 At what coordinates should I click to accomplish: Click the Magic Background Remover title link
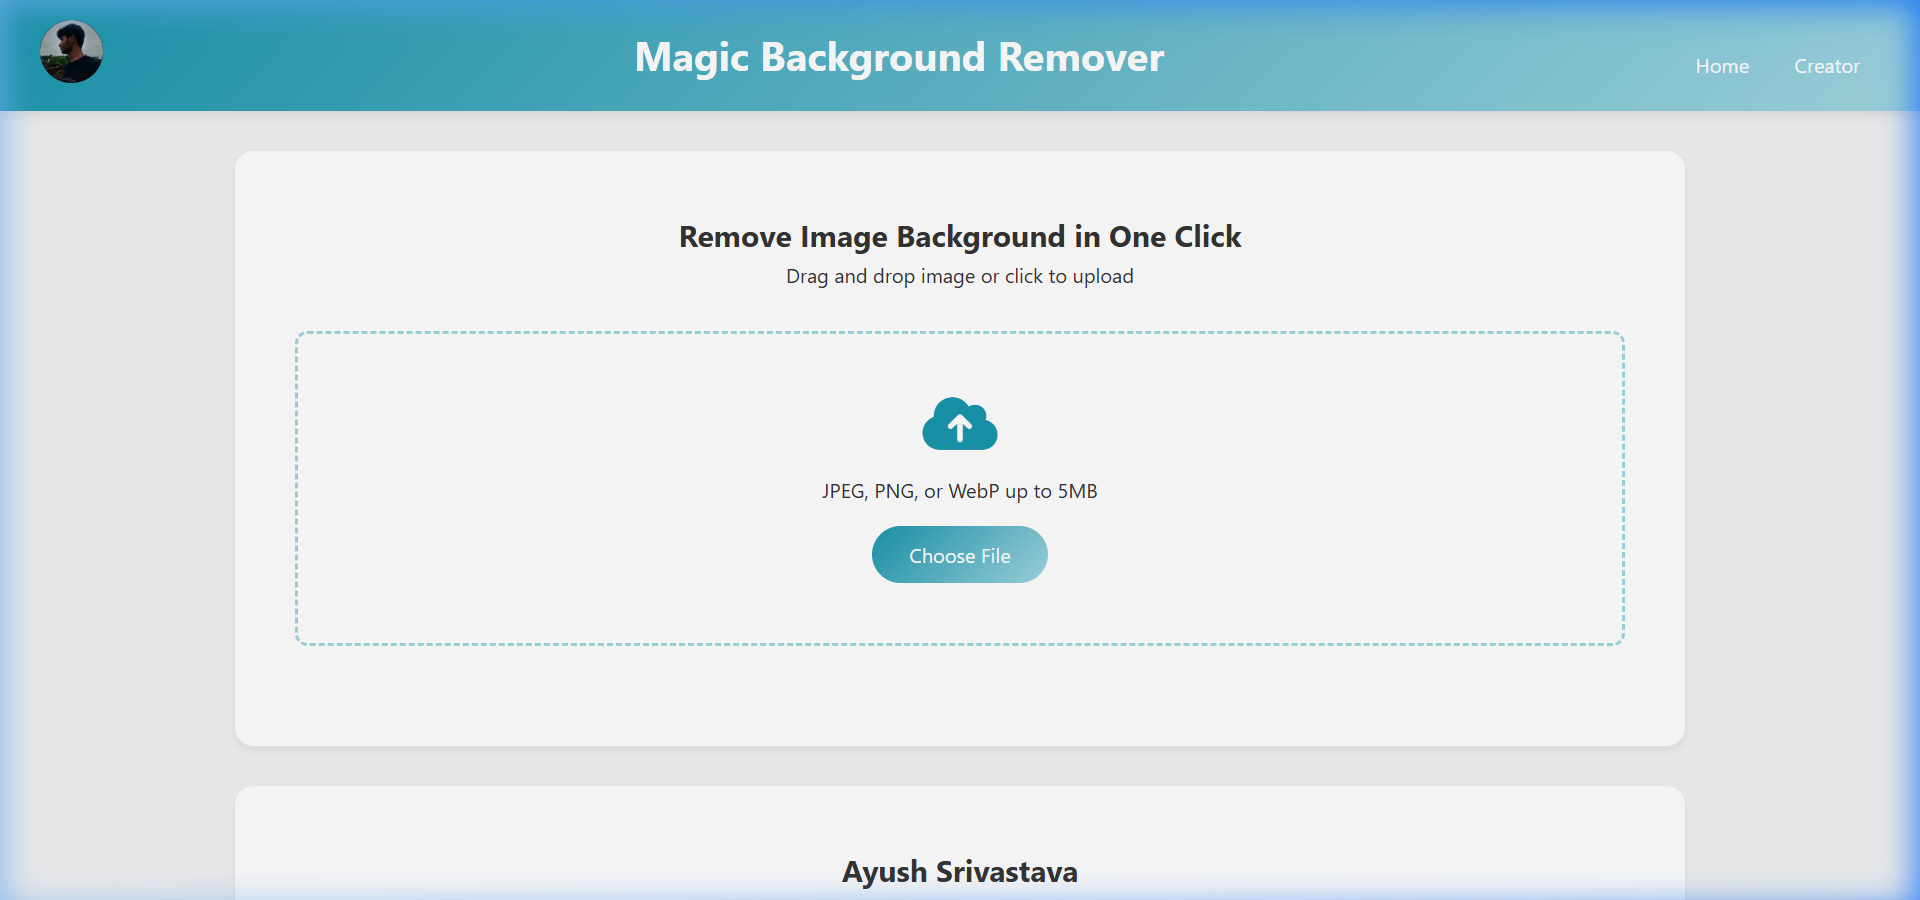(x=898, y=57)
